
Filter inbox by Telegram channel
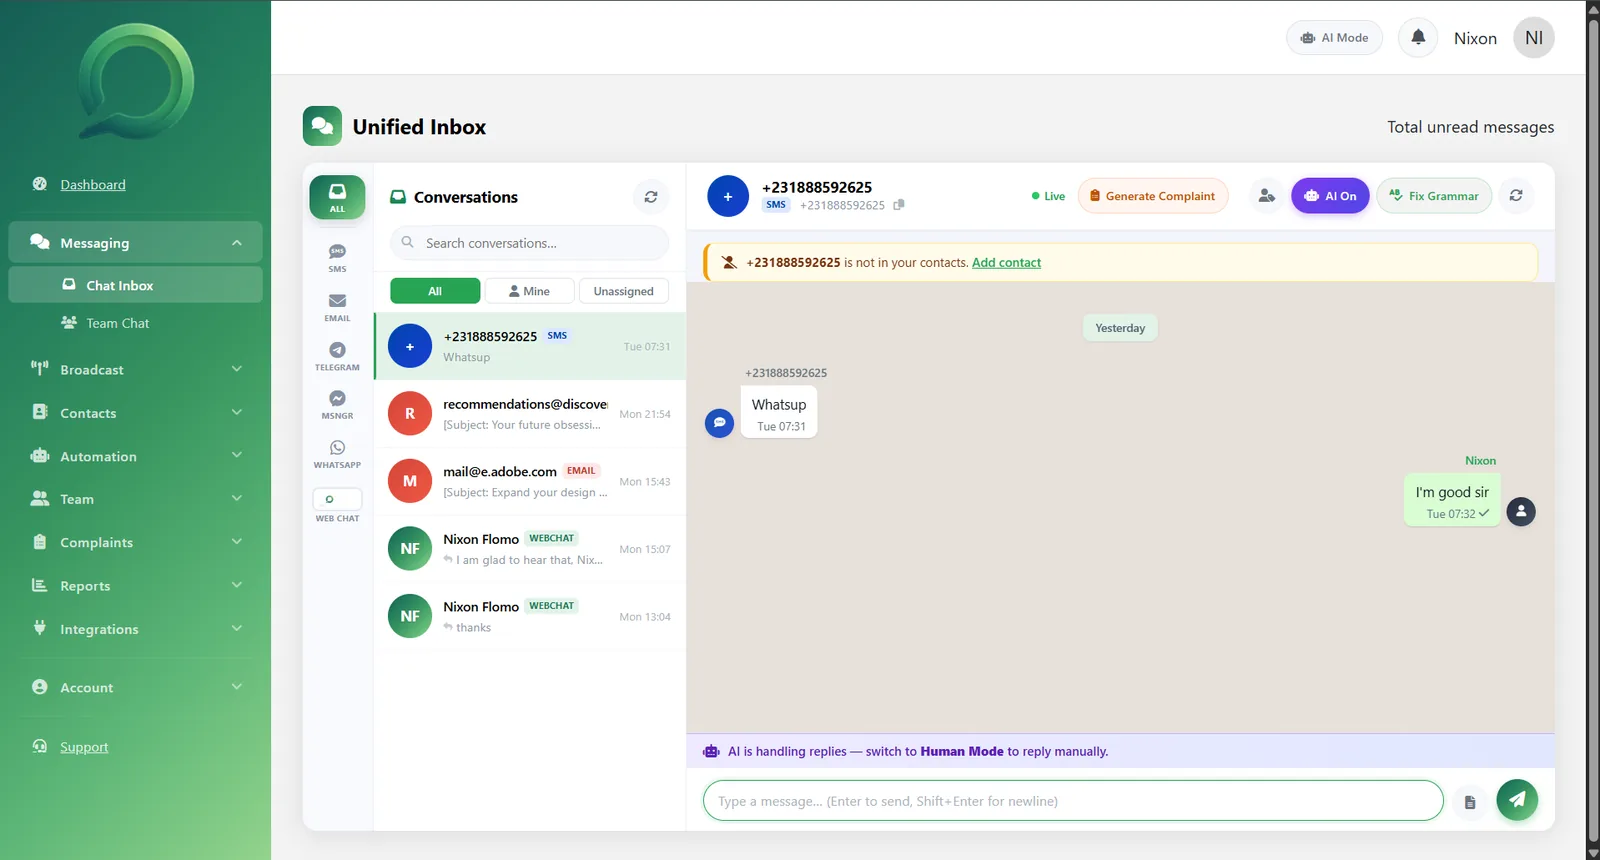coord(337,357)
